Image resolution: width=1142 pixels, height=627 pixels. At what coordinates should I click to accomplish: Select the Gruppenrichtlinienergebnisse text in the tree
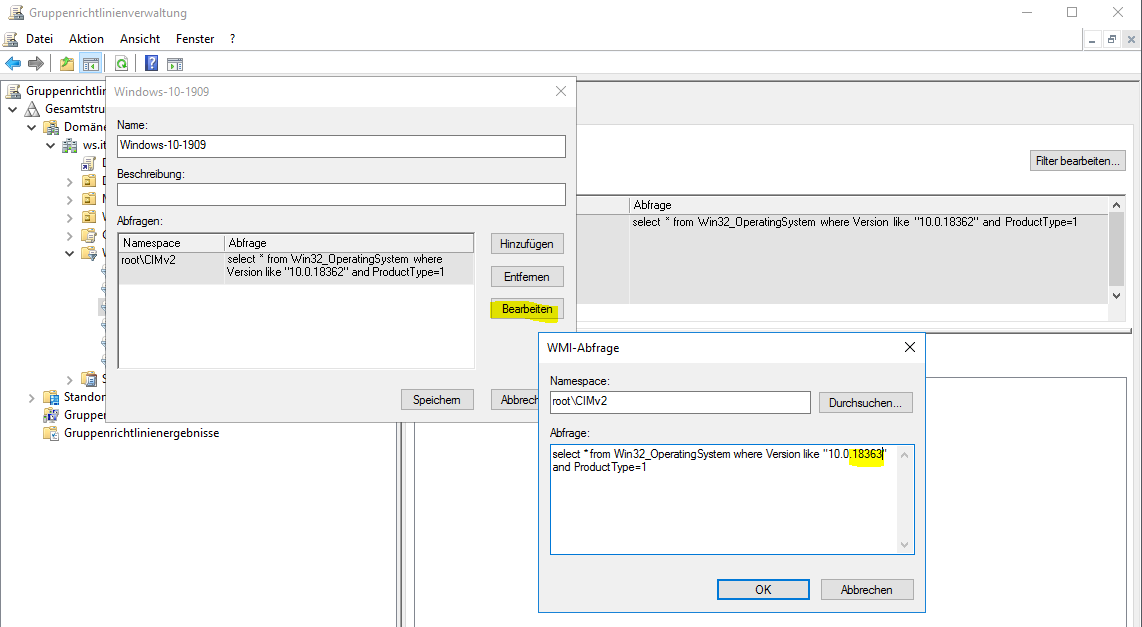(x=141, y=433)
